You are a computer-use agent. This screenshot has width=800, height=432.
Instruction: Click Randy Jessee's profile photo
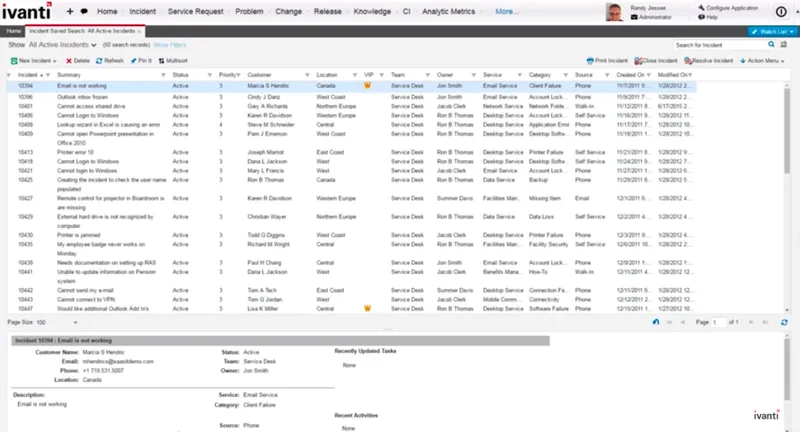pyautogui.click(x=614, y=12)
